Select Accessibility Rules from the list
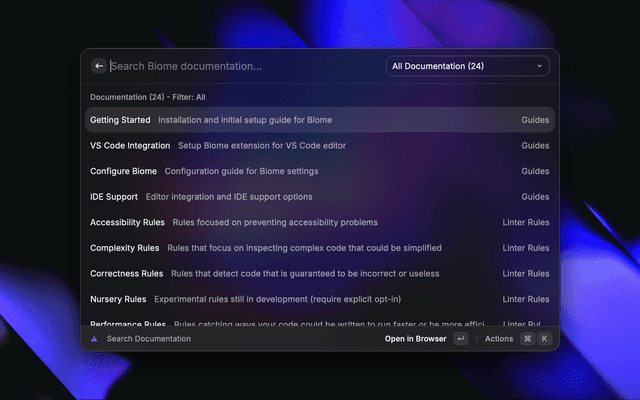 coord(319,222)
